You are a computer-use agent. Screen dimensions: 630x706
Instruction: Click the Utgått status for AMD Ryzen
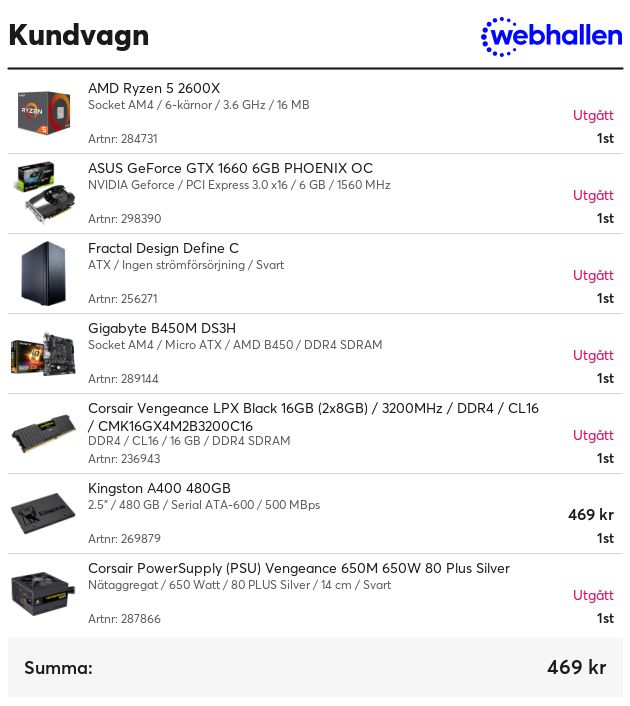[593, 115]
